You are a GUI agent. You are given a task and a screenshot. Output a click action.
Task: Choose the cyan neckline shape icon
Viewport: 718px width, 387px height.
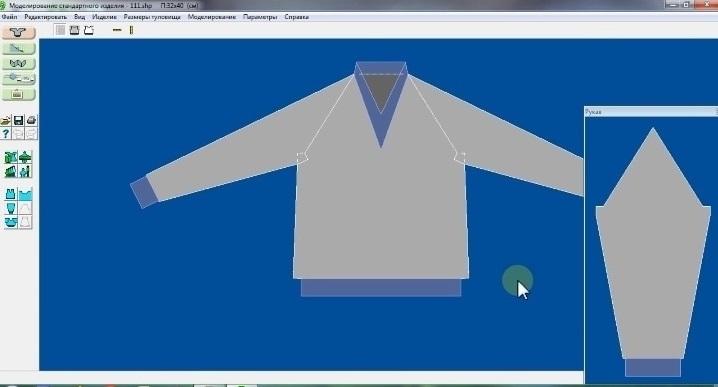click(x=26, y=194)
